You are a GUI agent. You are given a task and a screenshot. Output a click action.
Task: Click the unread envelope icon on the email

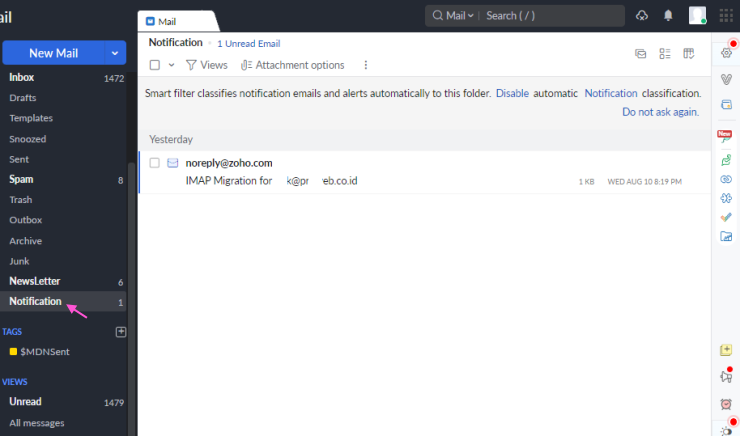click(x=173, y=163)
